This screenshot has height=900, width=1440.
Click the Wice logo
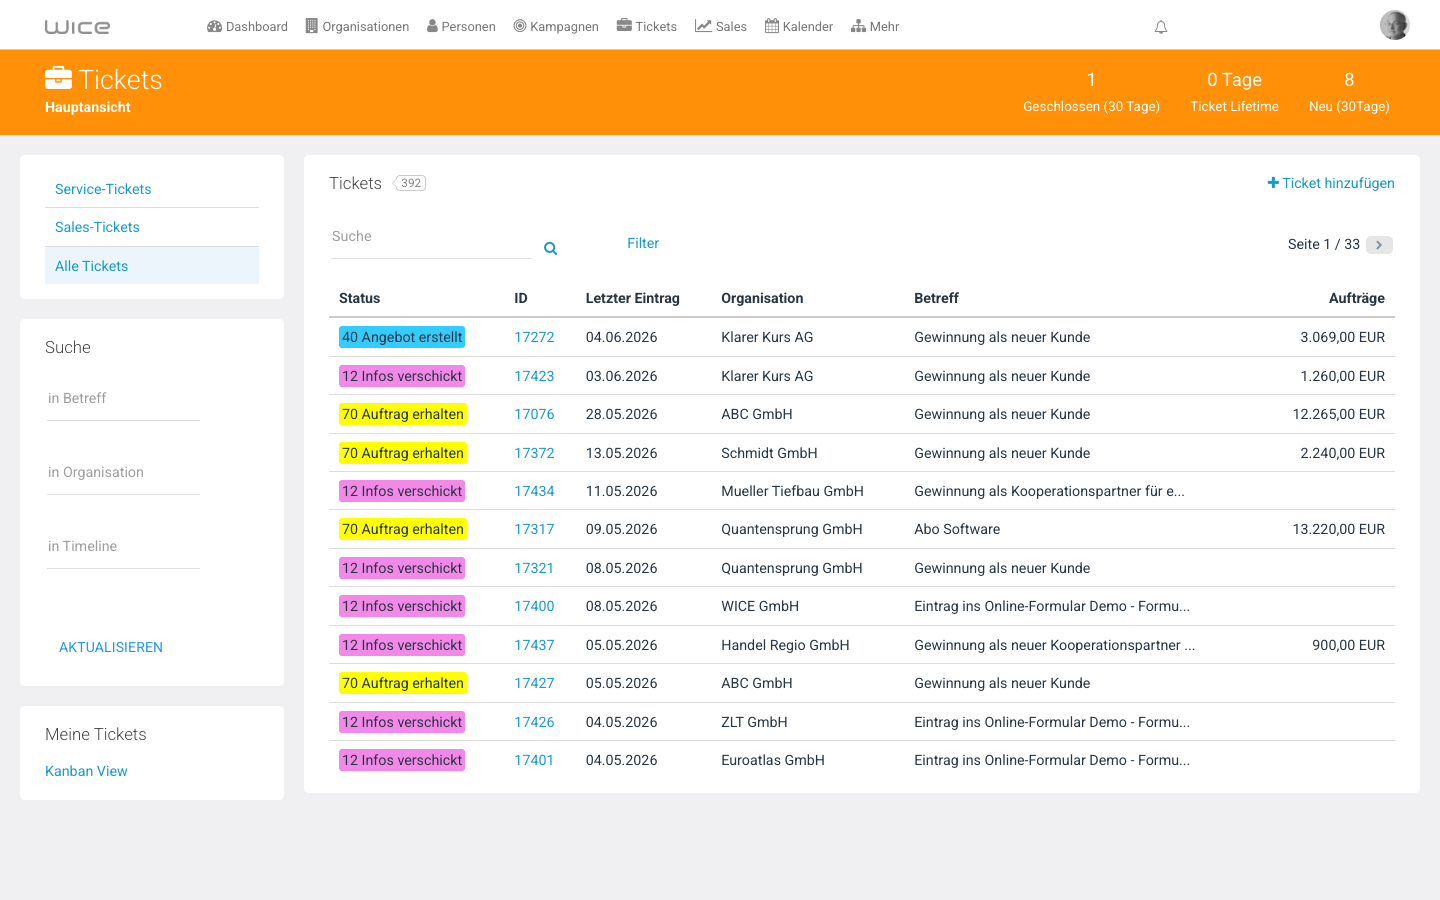tap(77, 27)
